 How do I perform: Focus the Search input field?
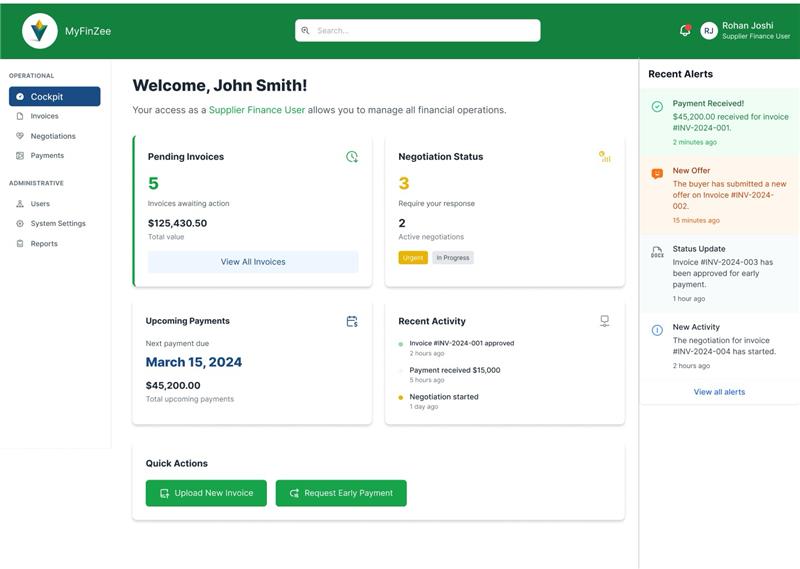(x=420, y=31)
